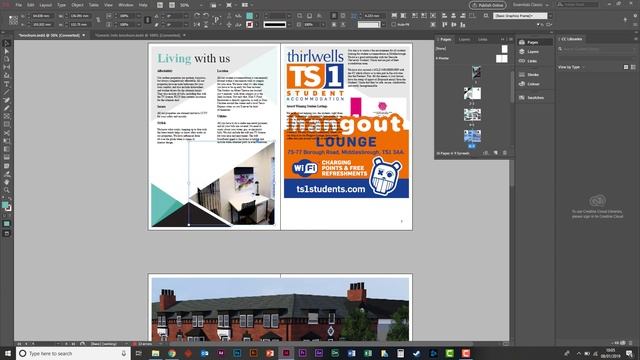
Task: Open the Basic Graphics Frame object style dropdown
Action: (550, 16)
